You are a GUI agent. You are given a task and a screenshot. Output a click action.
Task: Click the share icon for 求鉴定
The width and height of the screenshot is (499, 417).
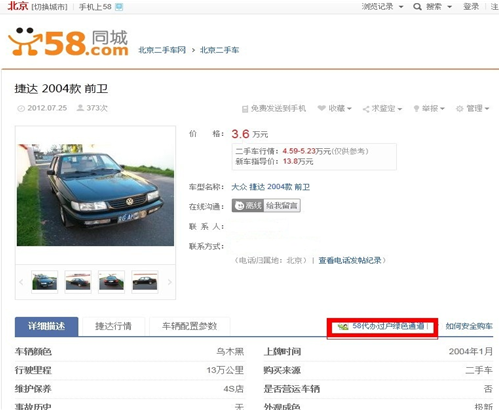pos(366,109)
